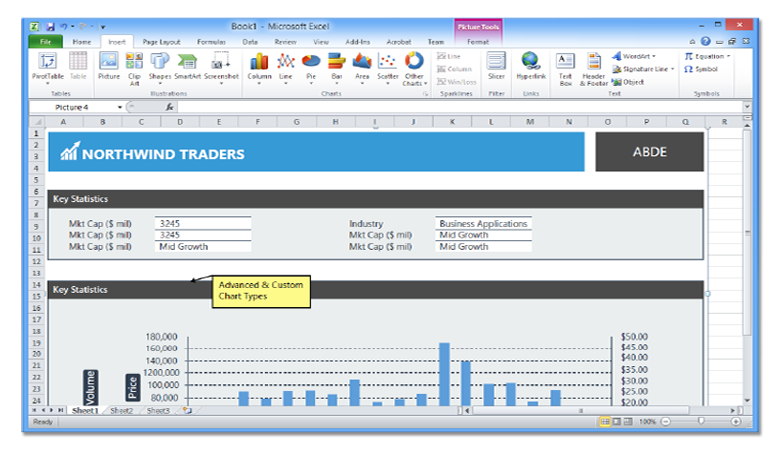
Task: Insert a SmartArt graphic
Action: [x=188, y=66]
